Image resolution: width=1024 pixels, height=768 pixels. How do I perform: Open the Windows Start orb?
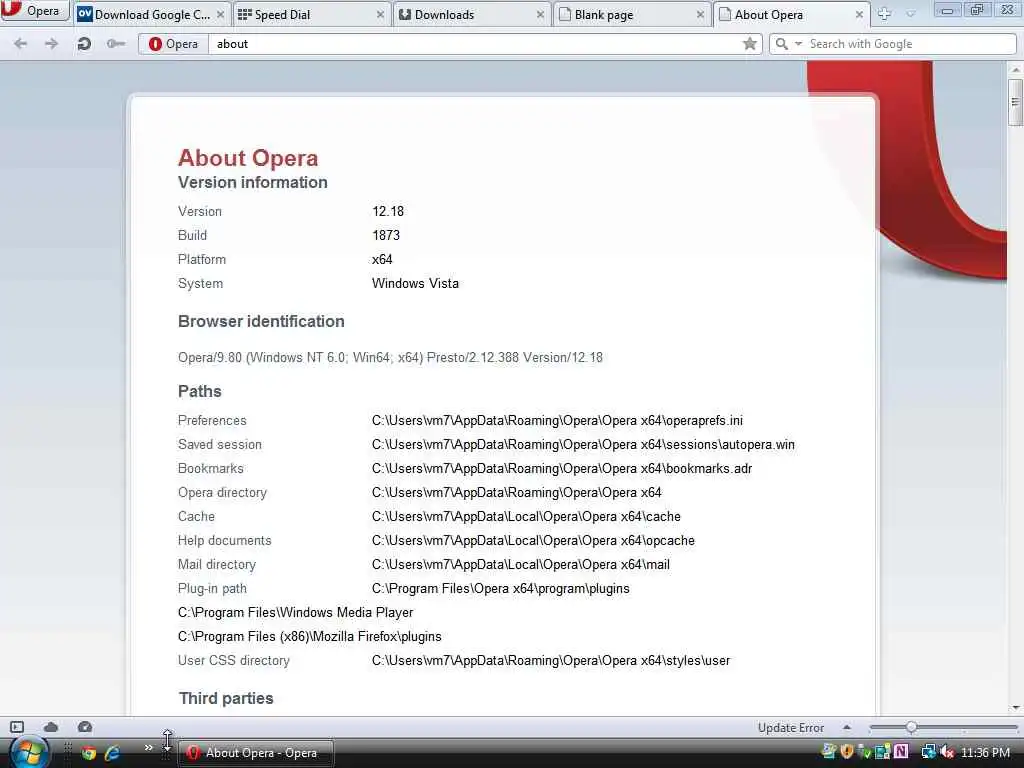coord(29,752)
